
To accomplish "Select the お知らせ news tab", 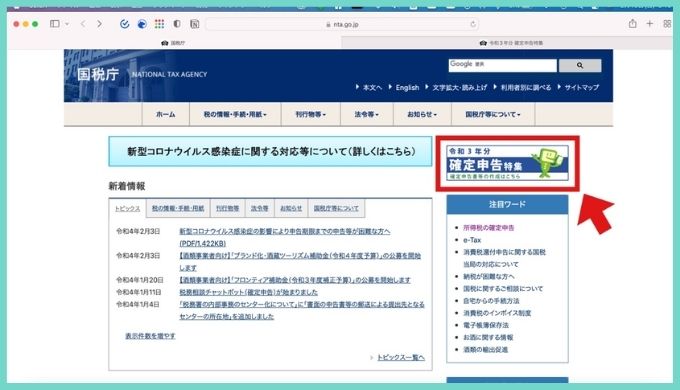I will (x=291, y=209).
